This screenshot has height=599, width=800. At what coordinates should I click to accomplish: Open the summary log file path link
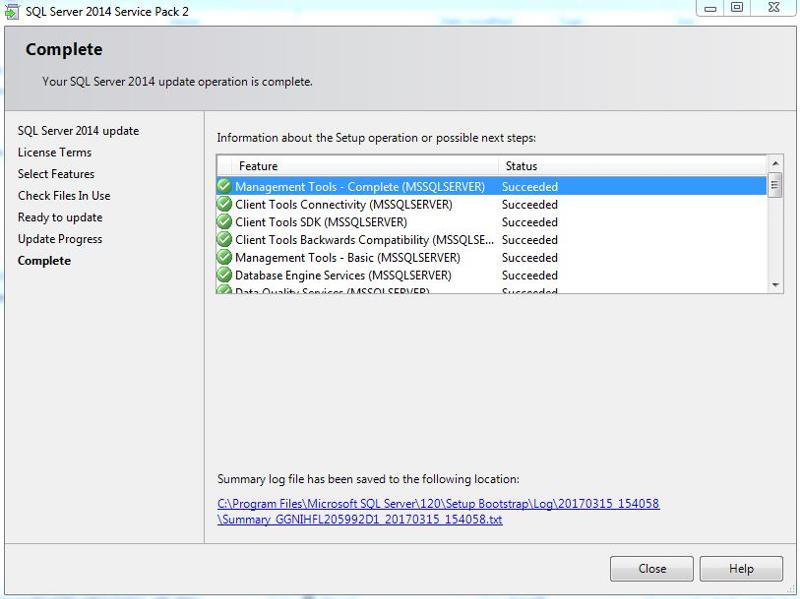click(x=438, y=504)
